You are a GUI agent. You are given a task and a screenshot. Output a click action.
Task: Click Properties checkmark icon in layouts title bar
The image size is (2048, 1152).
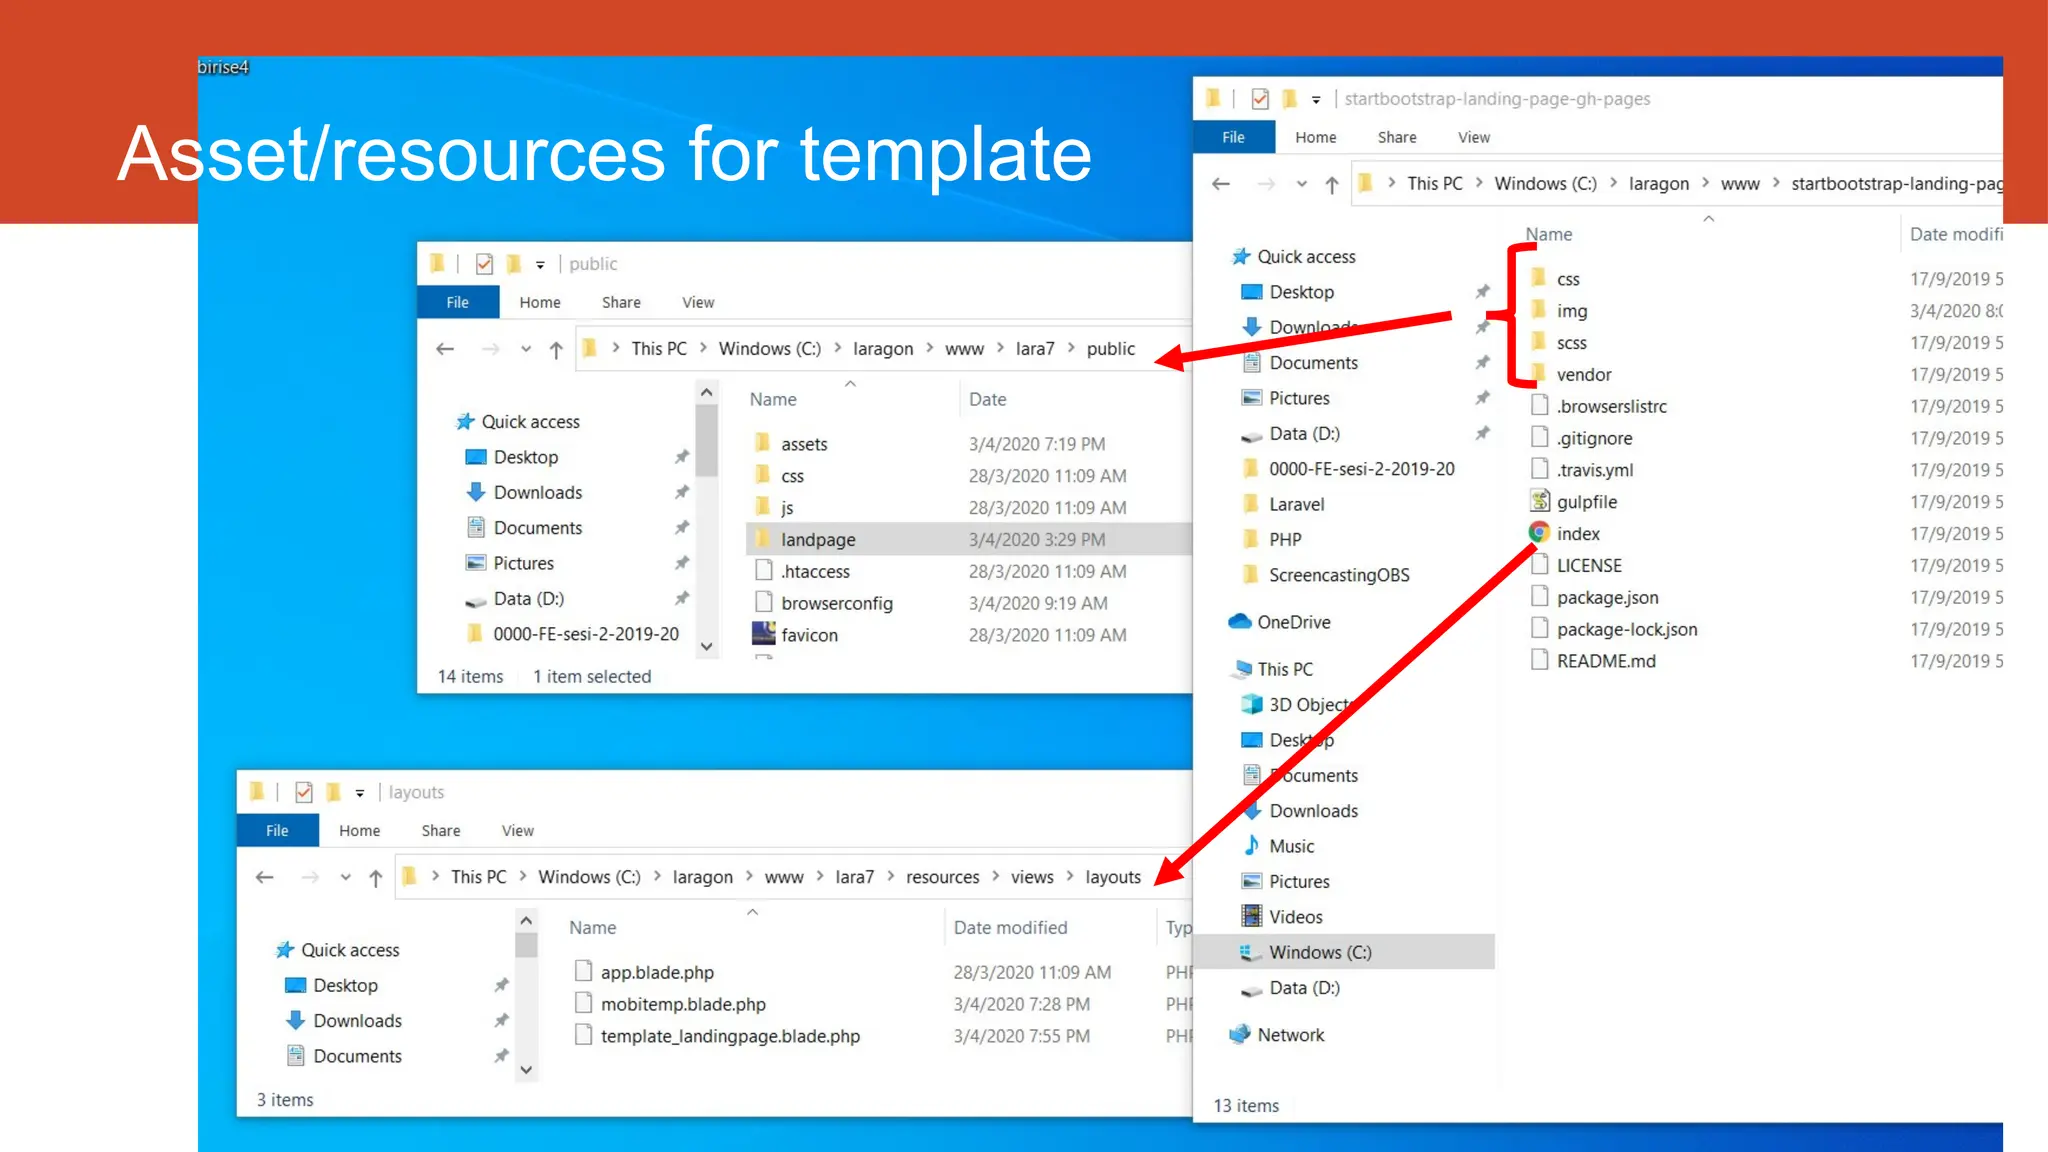coord(304,792)
